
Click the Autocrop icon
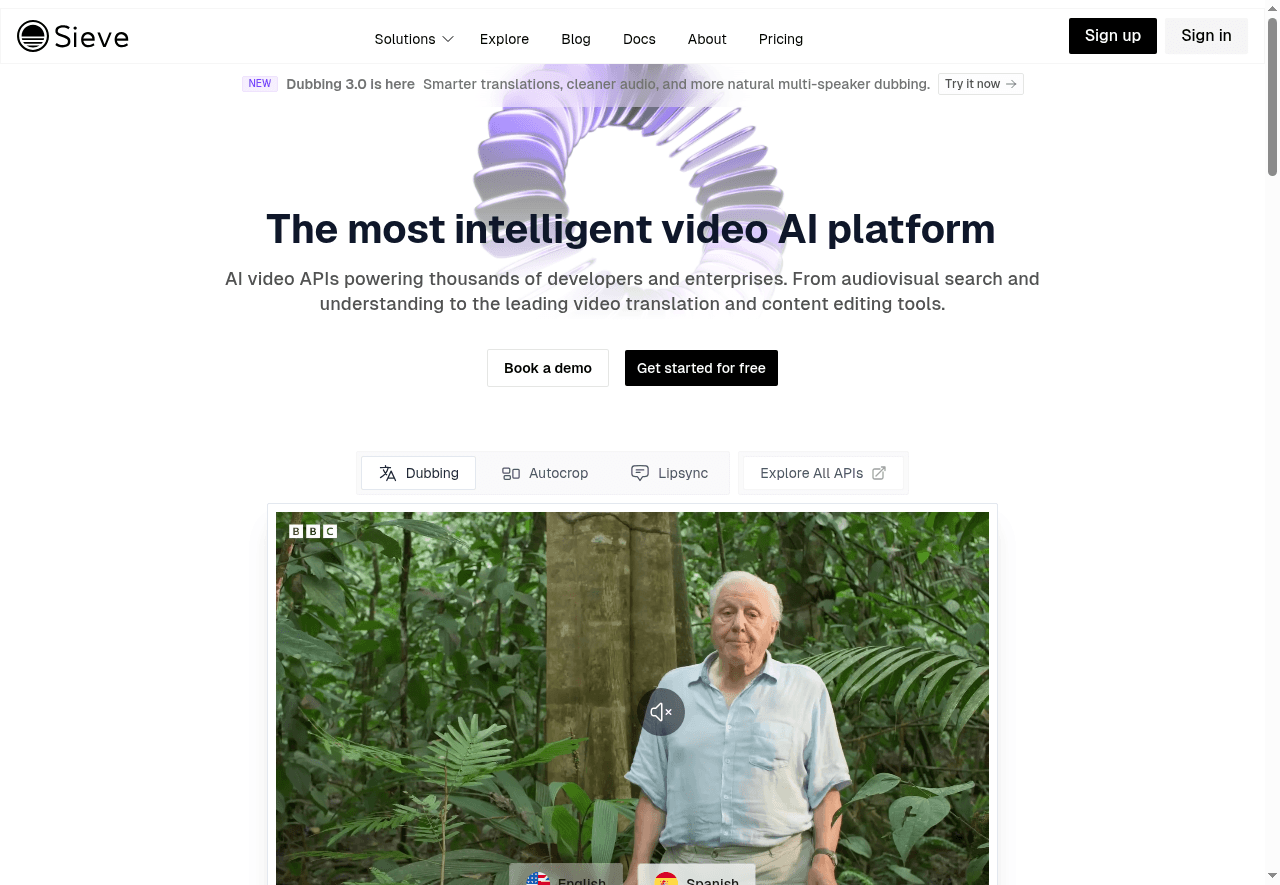point(511,473)
